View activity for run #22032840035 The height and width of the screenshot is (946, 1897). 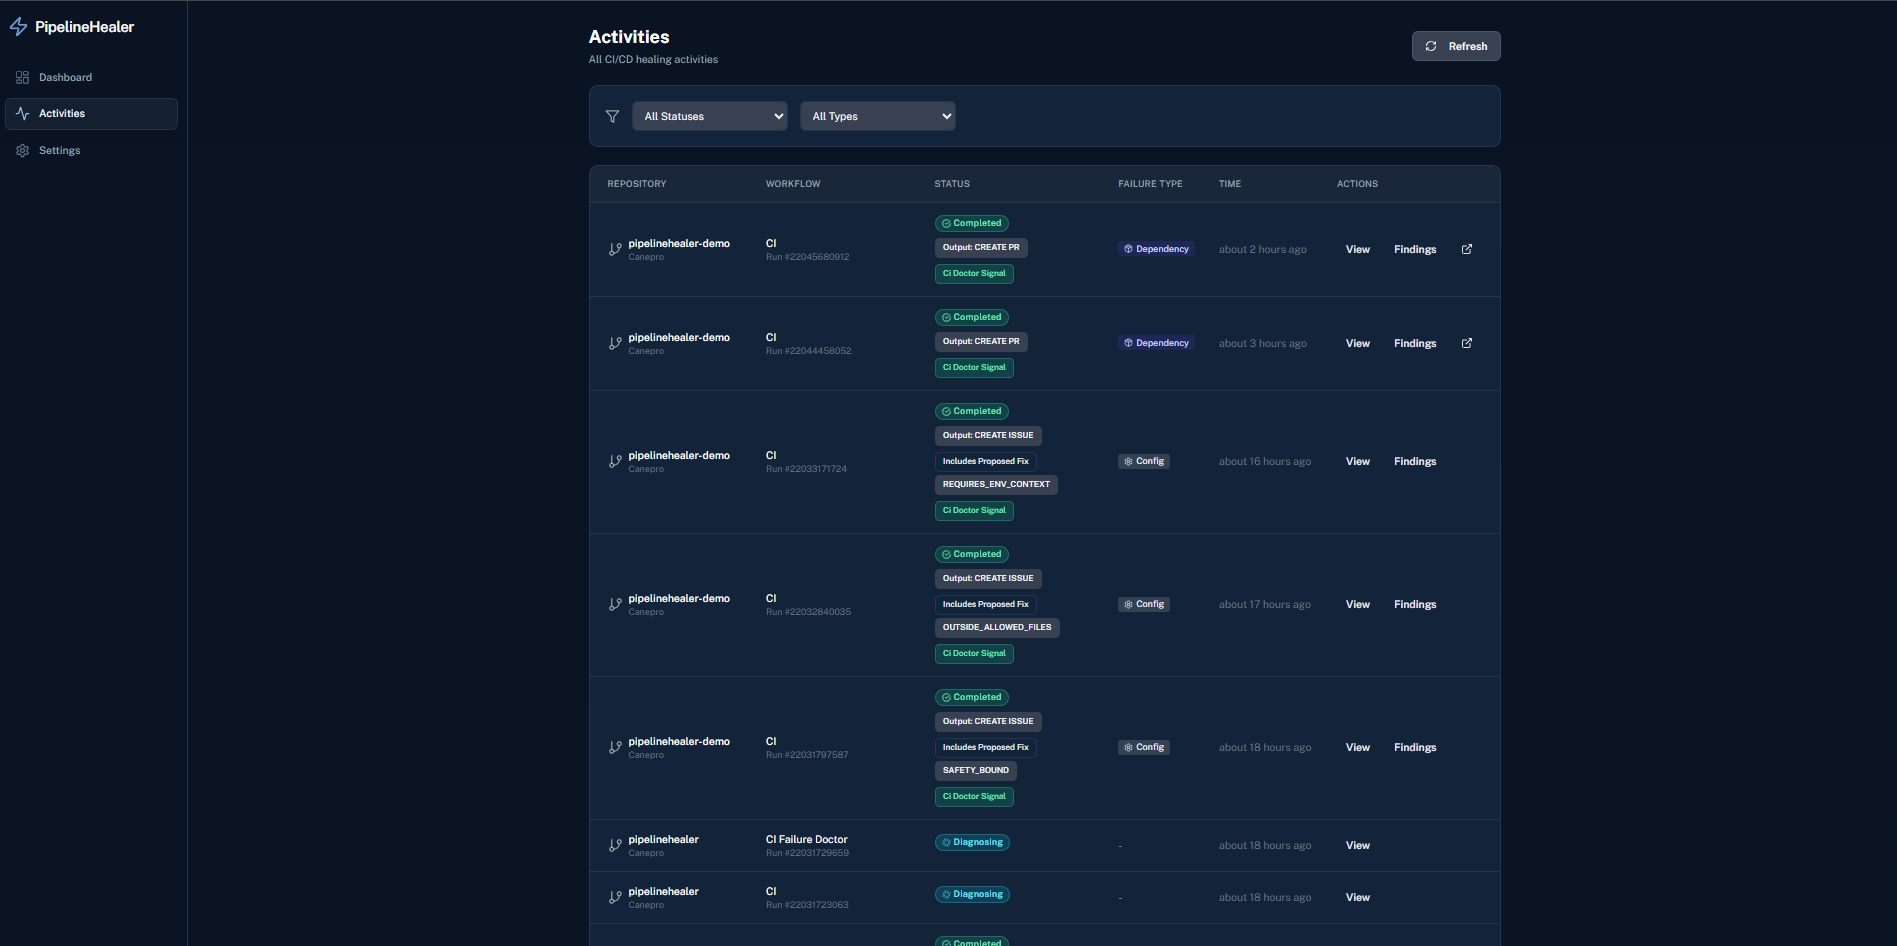point(1357,604)
